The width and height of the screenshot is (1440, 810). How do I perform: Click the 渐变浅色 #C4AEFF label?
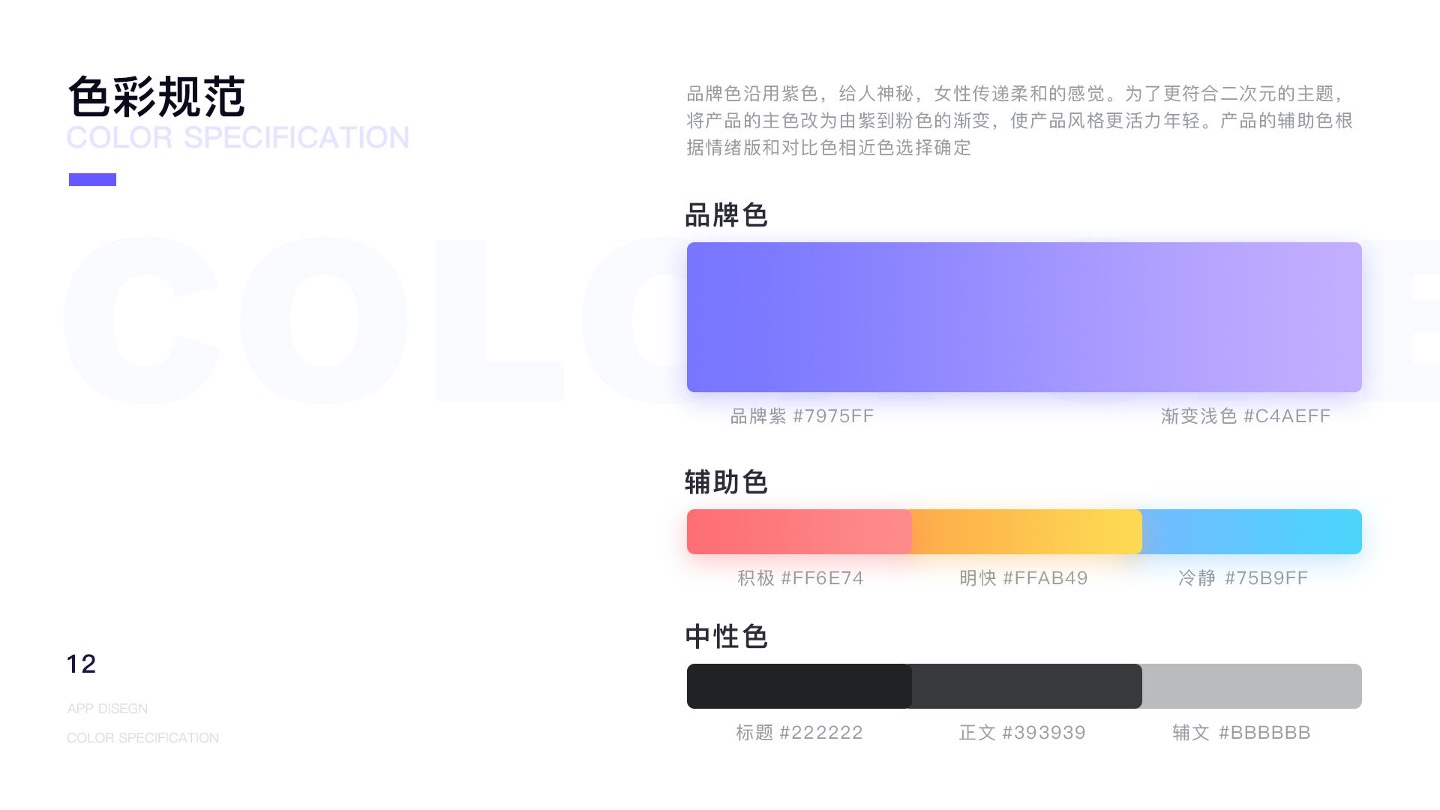[x=1246, y=416]
